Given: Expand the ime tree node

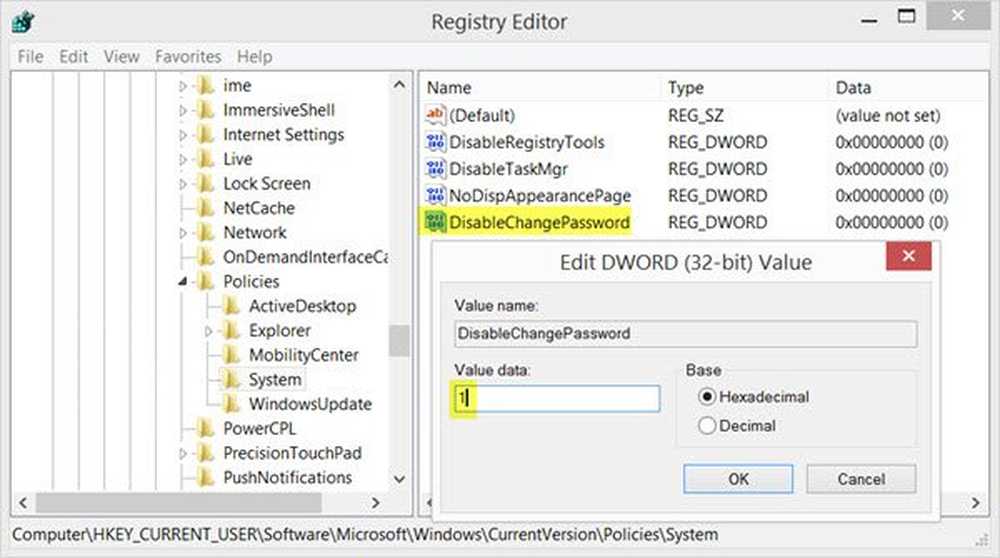Looking at the screenshot, I should tap(183, 86).
